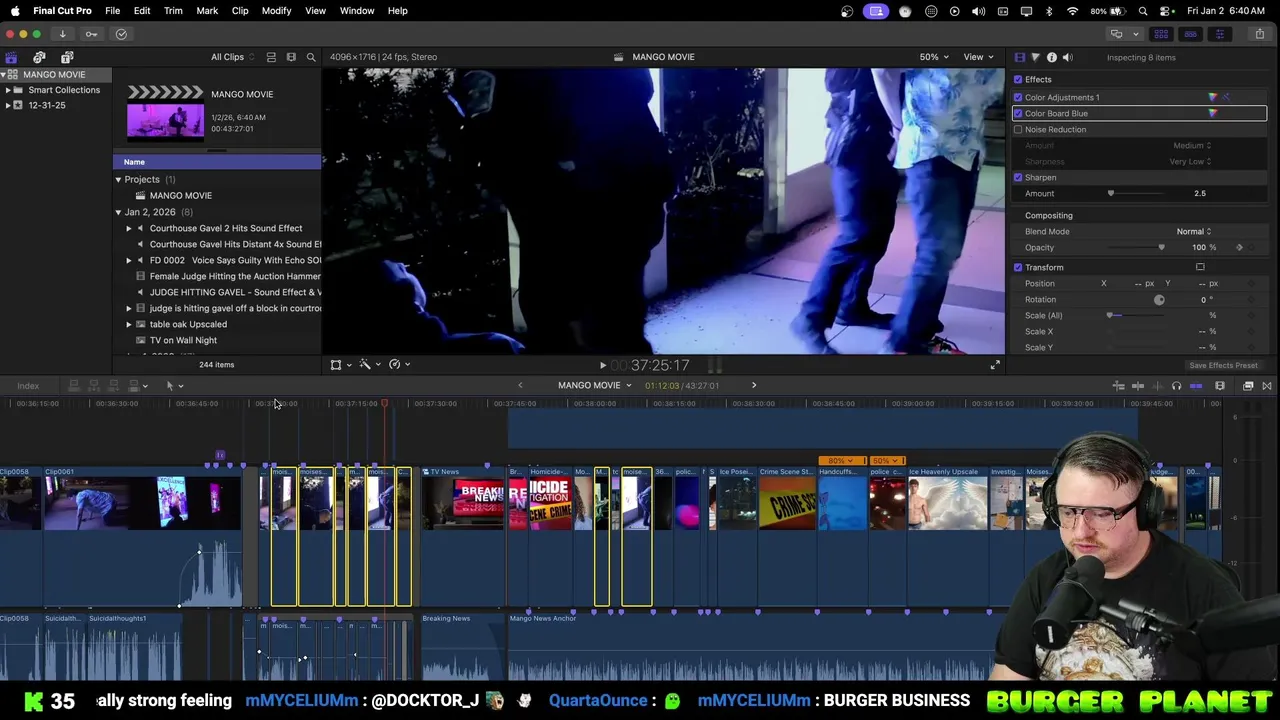This screenshot has height=720, width=1280.
Task: Open the Transitions browser icon
Action: point(1267,386)
